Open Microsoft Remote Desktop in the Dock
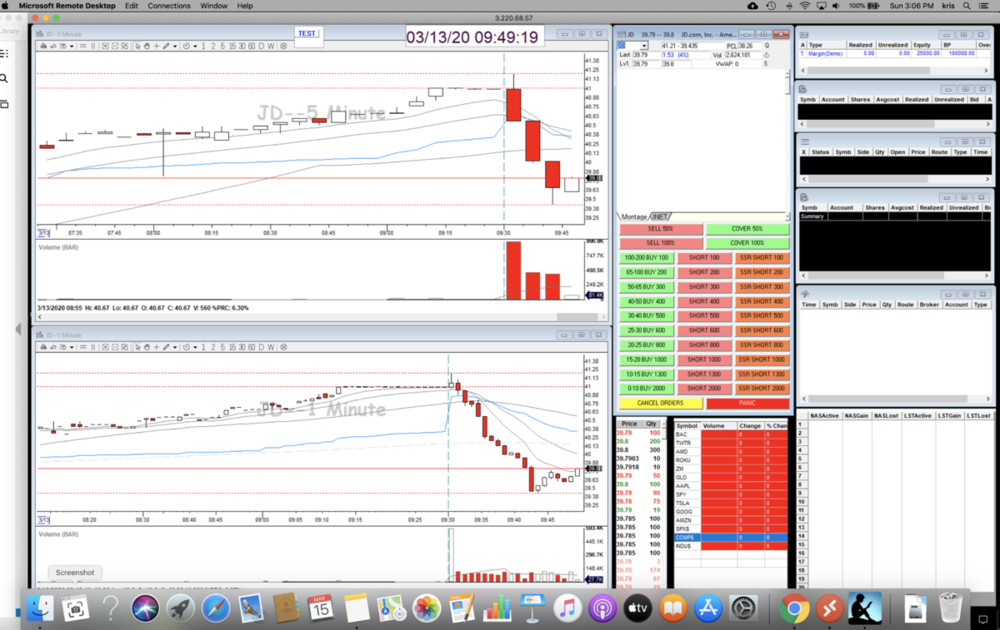1000x630 pixels. pyautogui.click(x=829, y=607)
